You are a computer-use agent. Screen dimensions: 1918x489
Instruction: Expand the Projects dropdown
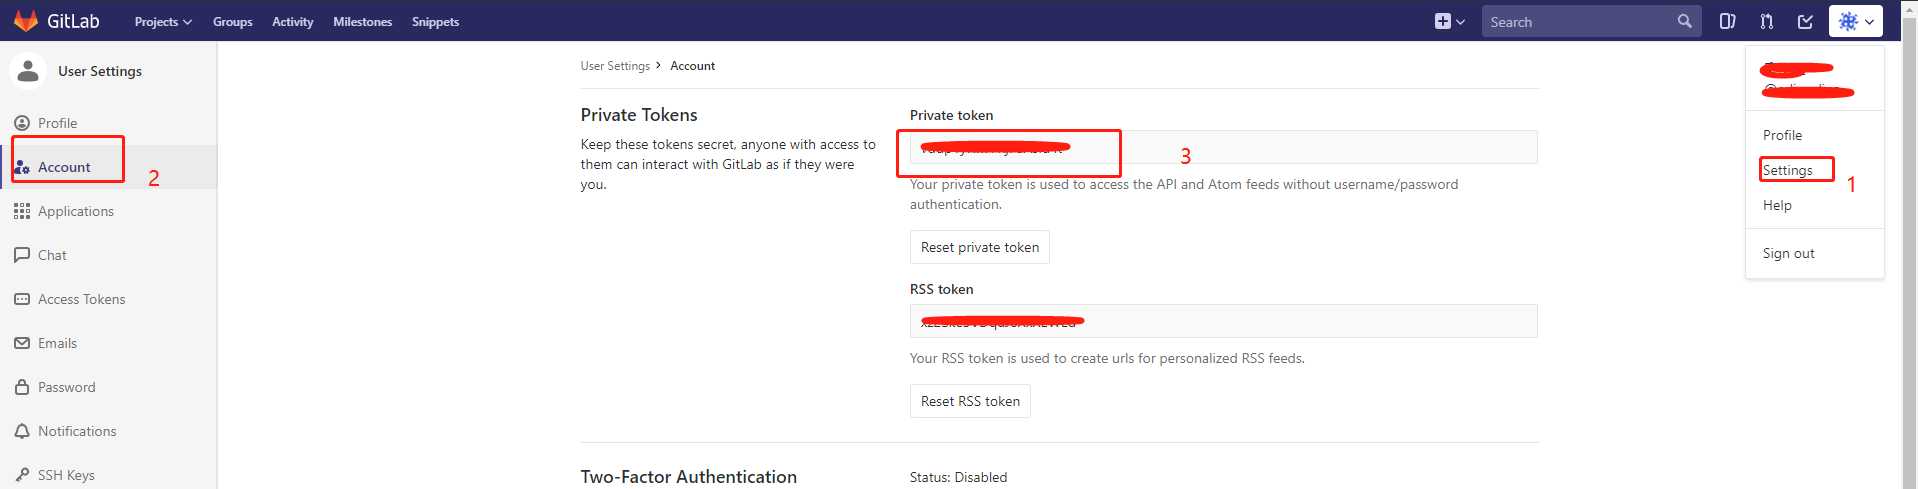pos(163,21)
